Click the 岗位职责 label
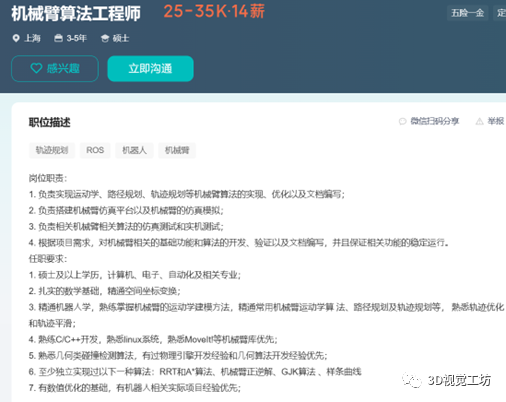The height and width of the screenshot is (402, 506). [x=48, y=178]
